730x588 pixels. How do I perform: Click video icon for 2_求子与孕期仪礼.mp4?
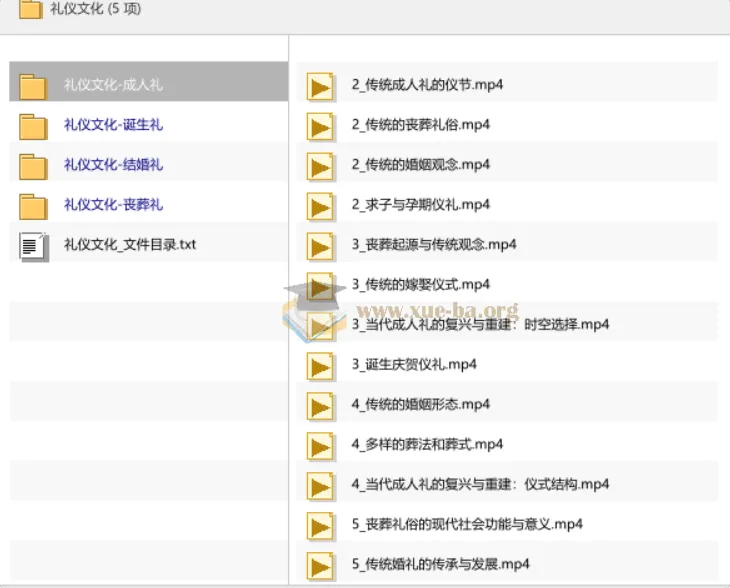[320, 207]
